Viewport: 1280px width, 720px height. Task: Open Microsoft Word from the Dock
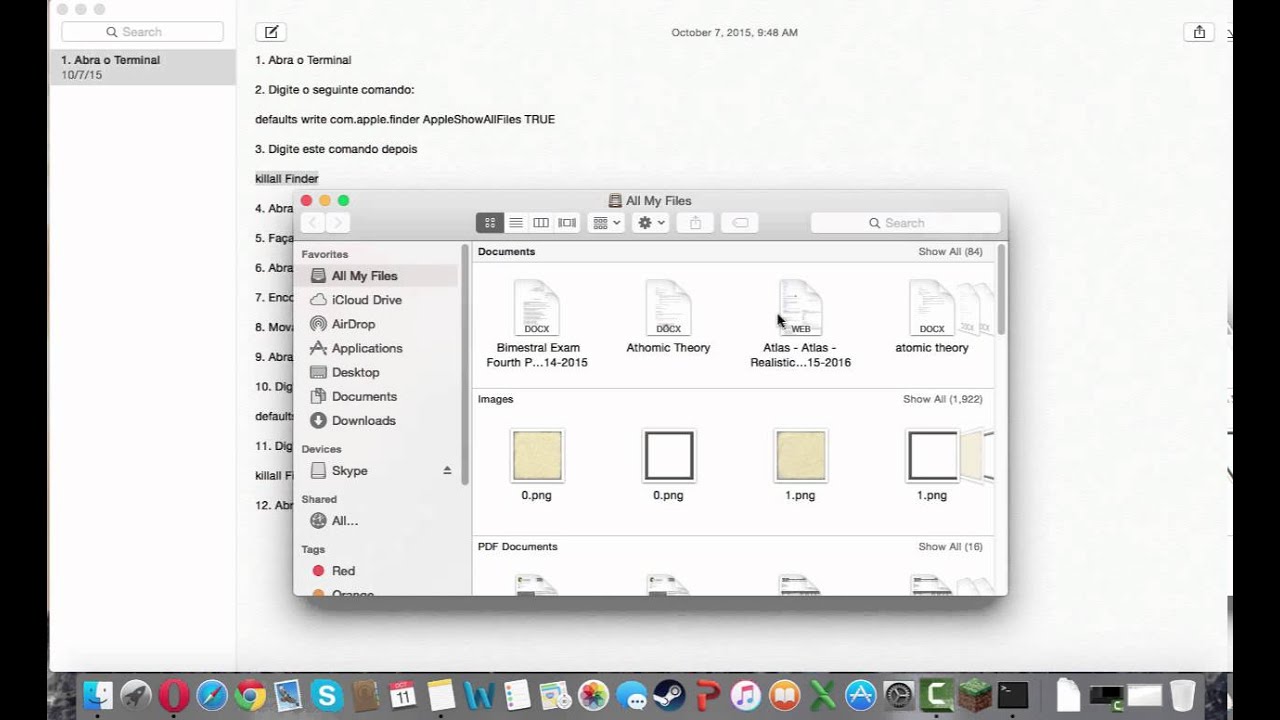[479, 695]
